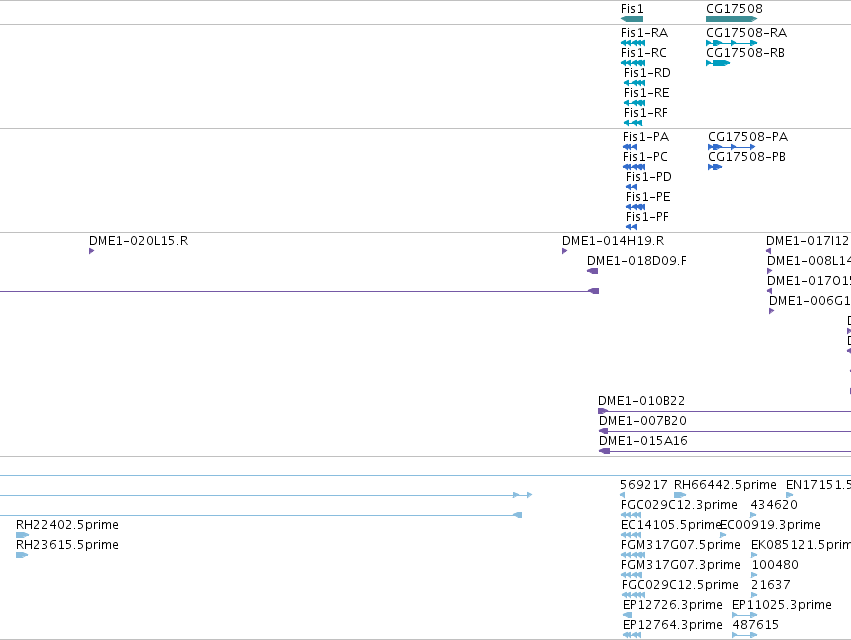
Task: Select clone end DME1-020L15.R
Action: (138, 241)
